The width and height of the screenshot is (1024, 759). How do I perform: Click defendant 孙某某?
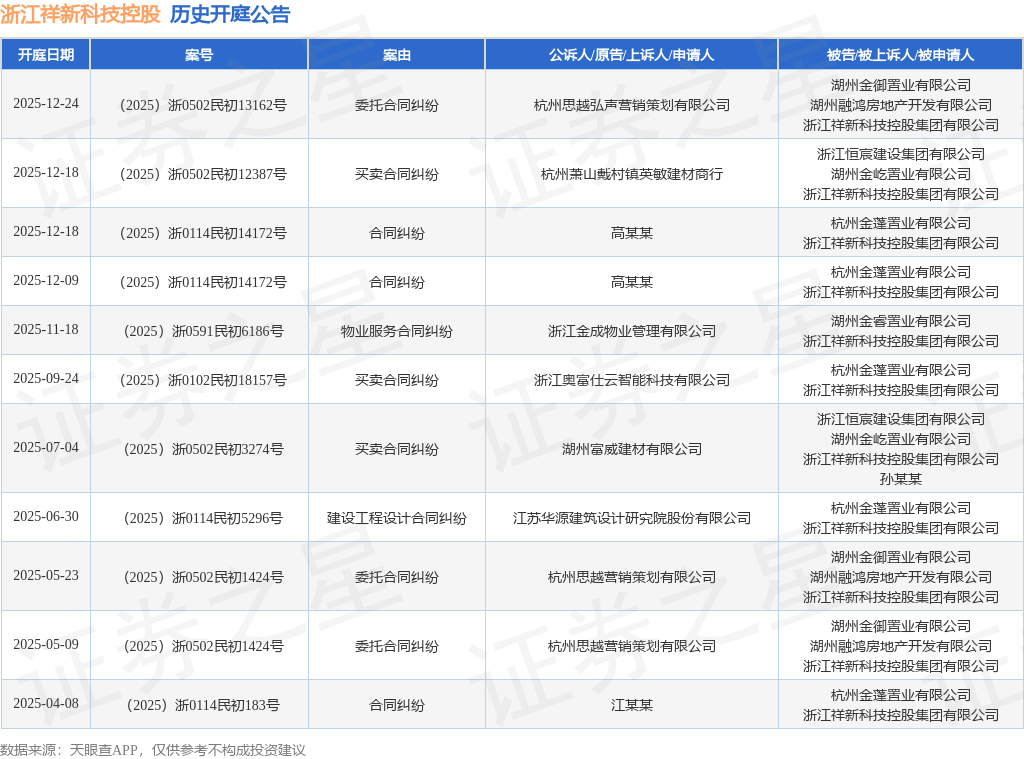901,479
